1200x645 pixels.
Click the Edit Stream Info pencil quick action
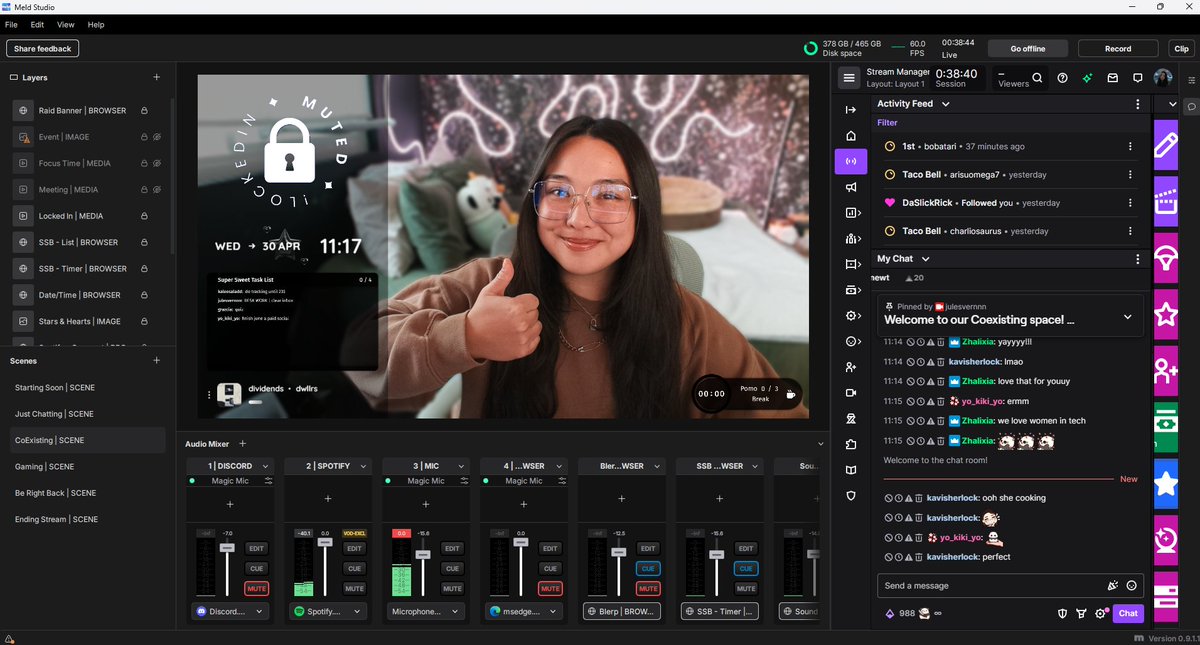(x=1166, y=145)
